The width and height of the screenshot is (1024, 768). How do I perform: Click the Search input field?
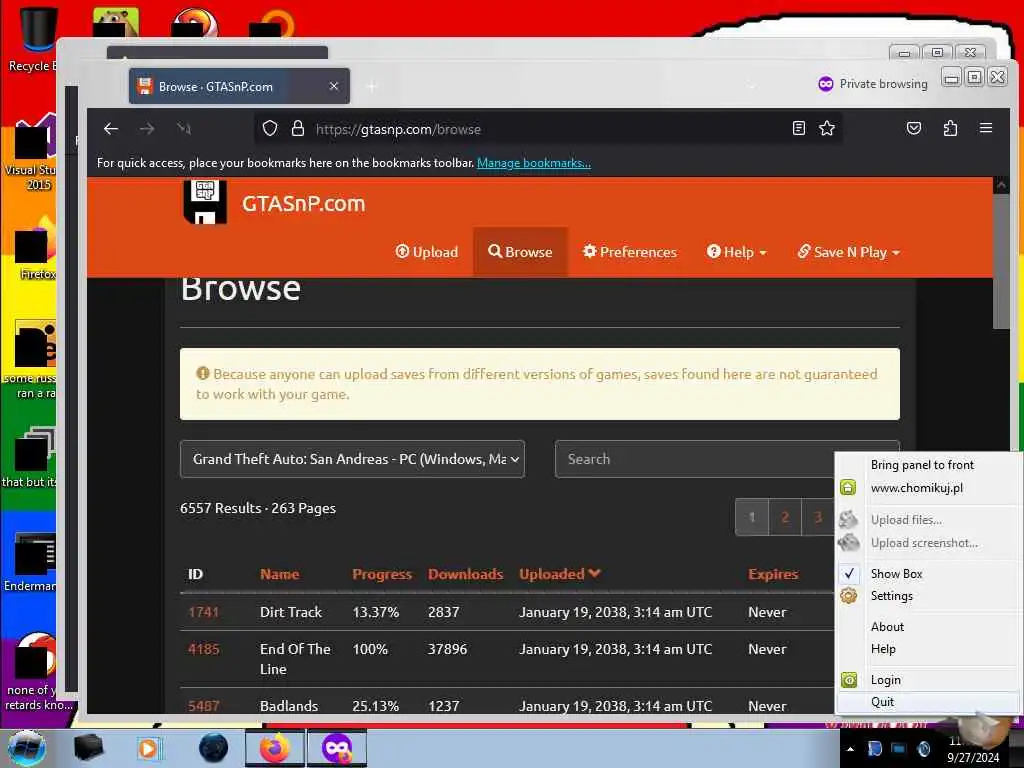[x=694, y=459]
